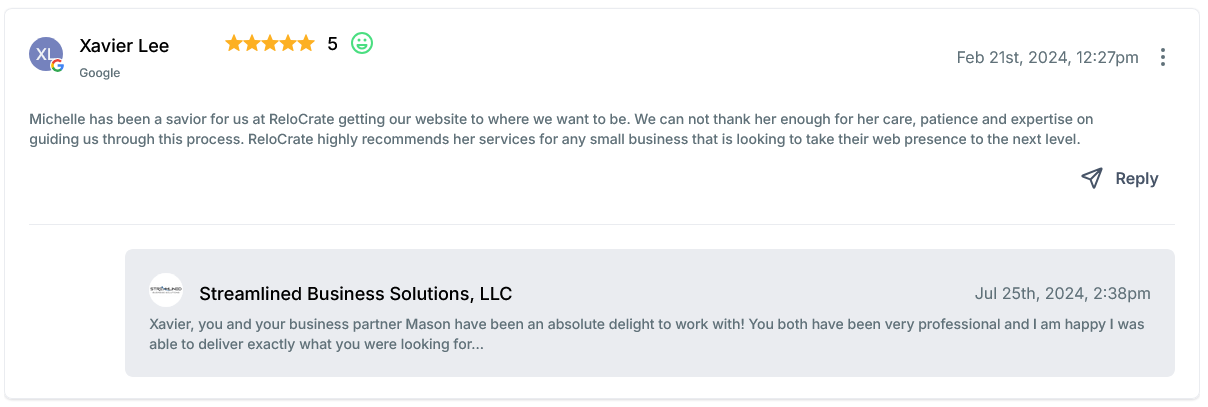This screenshot has width=1208, height=407.
Task: Click Xavier's review text about Michelle
Action: click(x=560, y=129)
